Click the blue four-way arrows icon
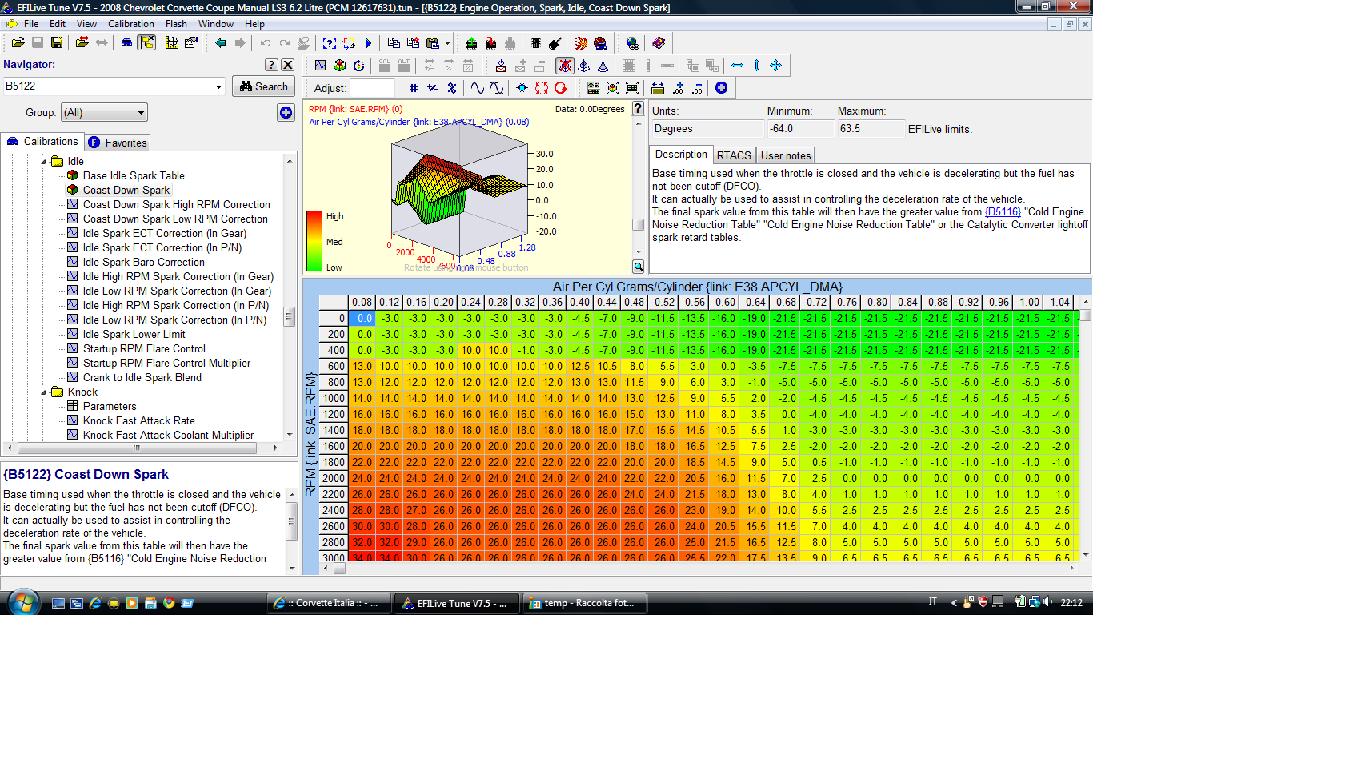 776,66
